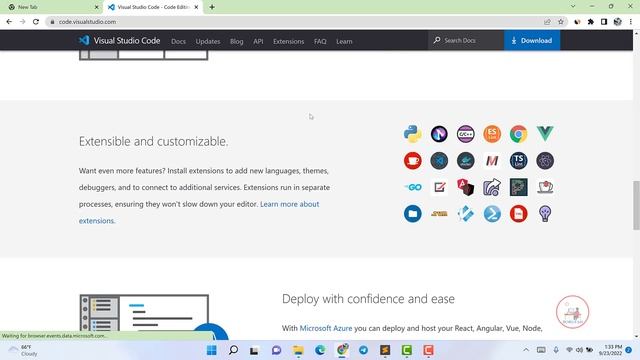Open the purple lightbulb extension icon
The height and width of the screenshot is (360, 640).
[x=545, y=213]
